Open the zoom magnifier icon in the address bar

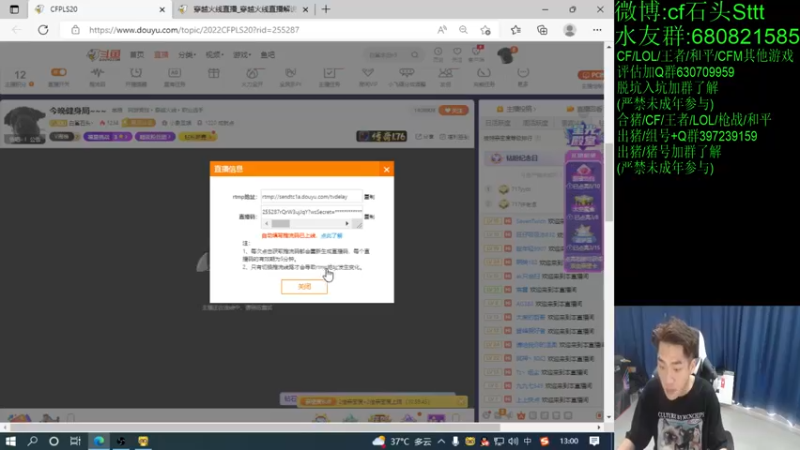[x=463, y=30]
